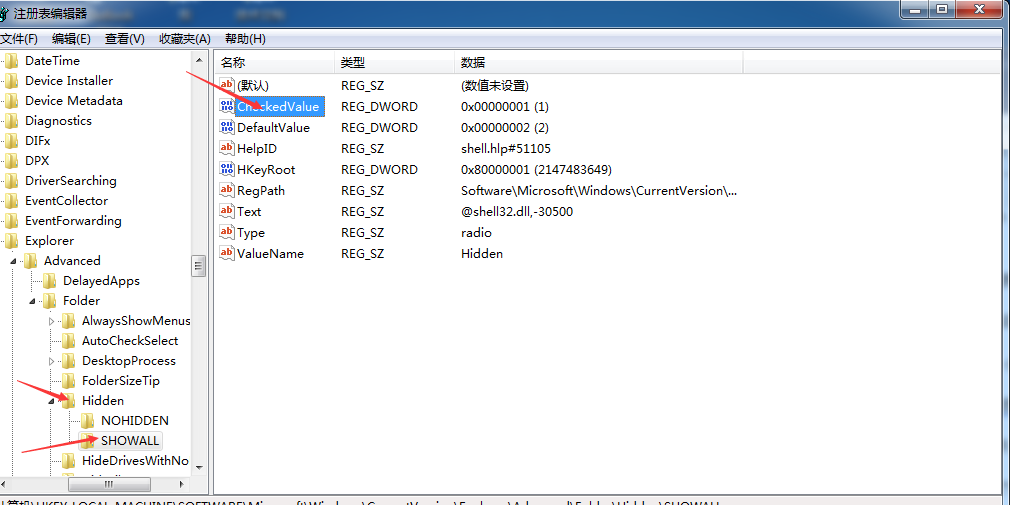Expand the DesktopProcess key
This screenshot has width=1010, height=505.
[x=52, y=361]
